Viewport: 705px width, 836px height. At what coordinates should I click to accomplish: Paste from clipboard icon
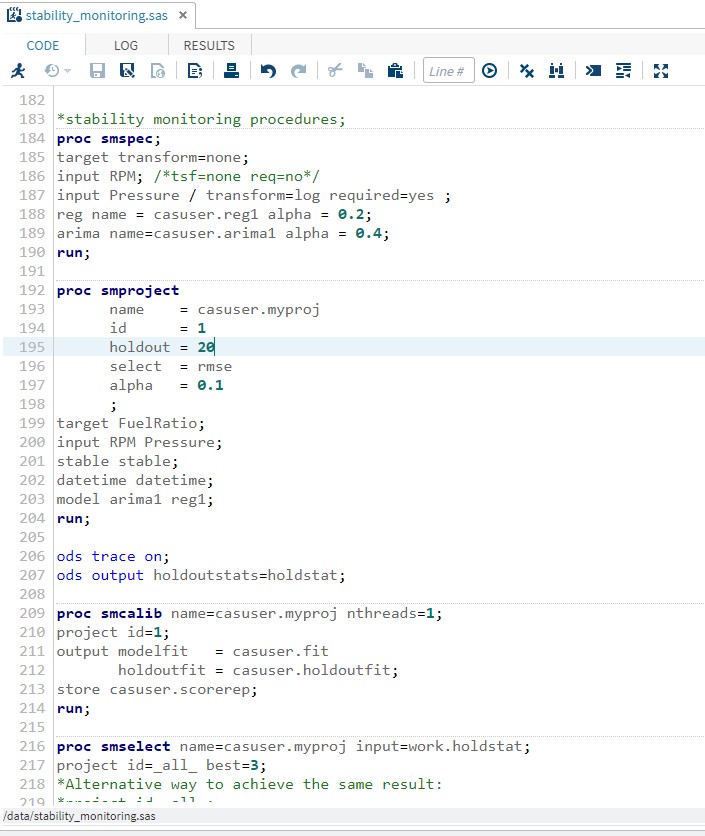click(x=394, y=71)
